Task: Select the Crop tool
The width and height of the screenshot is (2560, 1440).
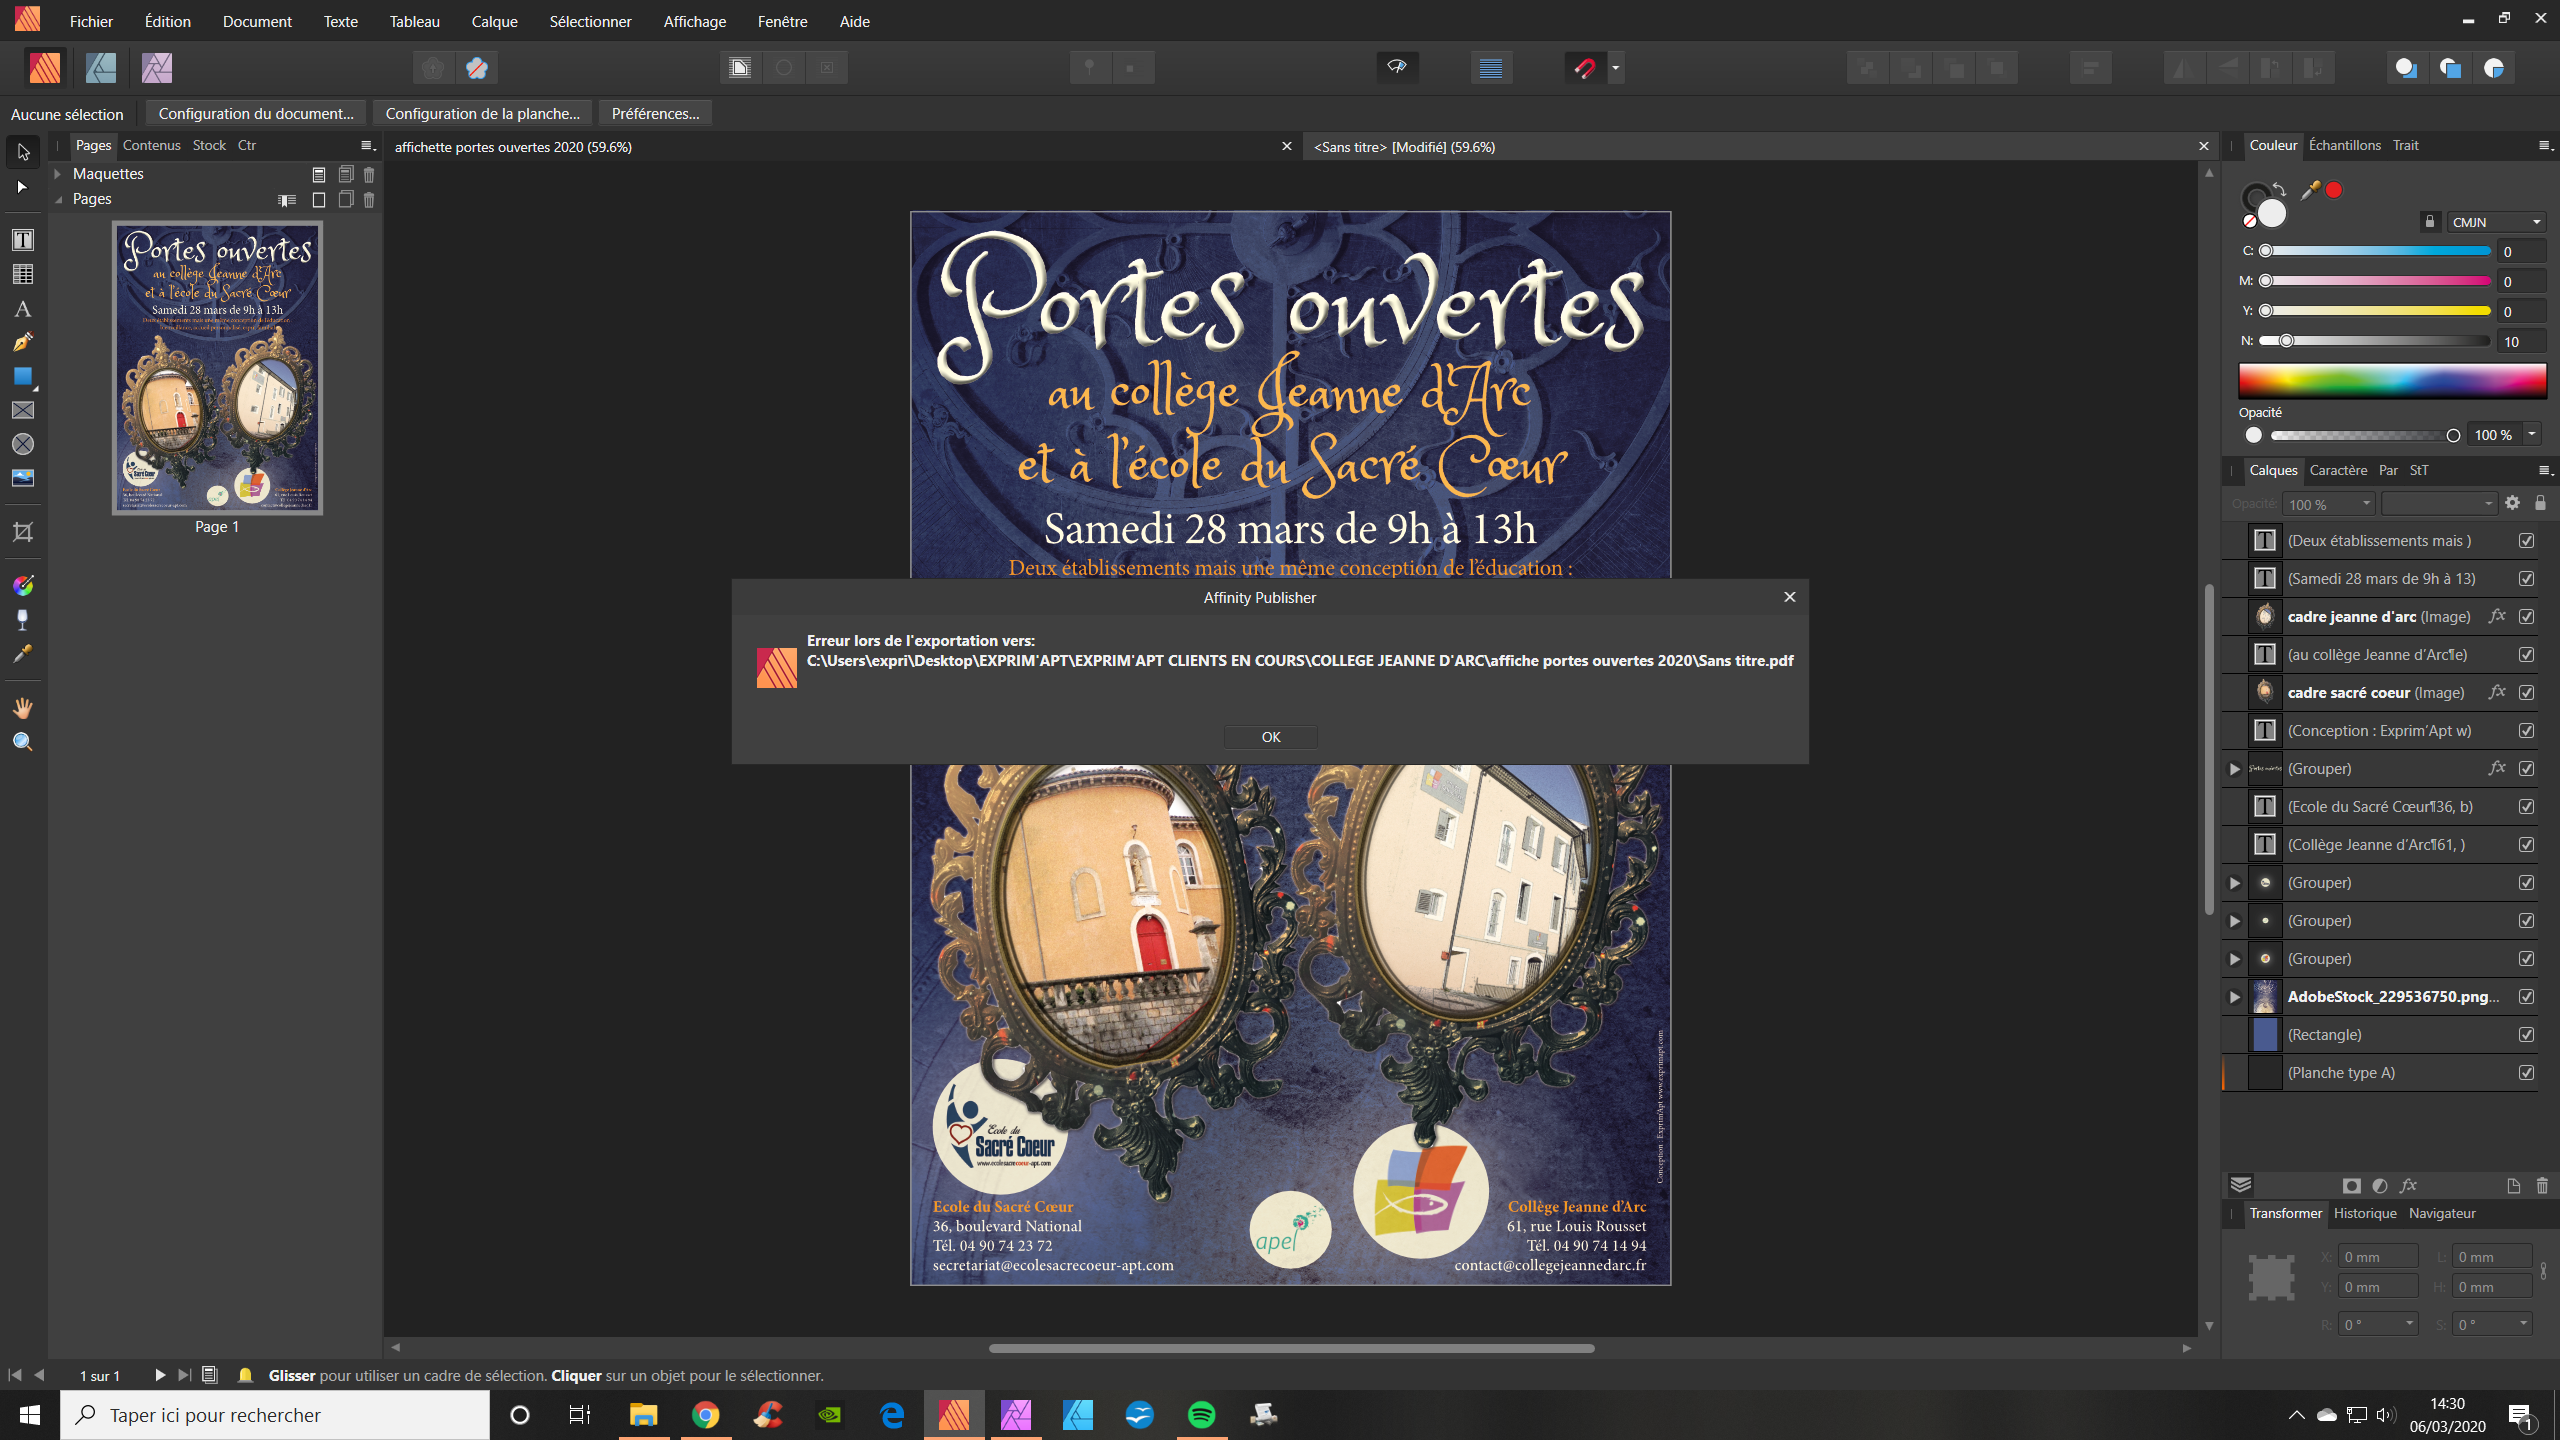Action: 22,532
